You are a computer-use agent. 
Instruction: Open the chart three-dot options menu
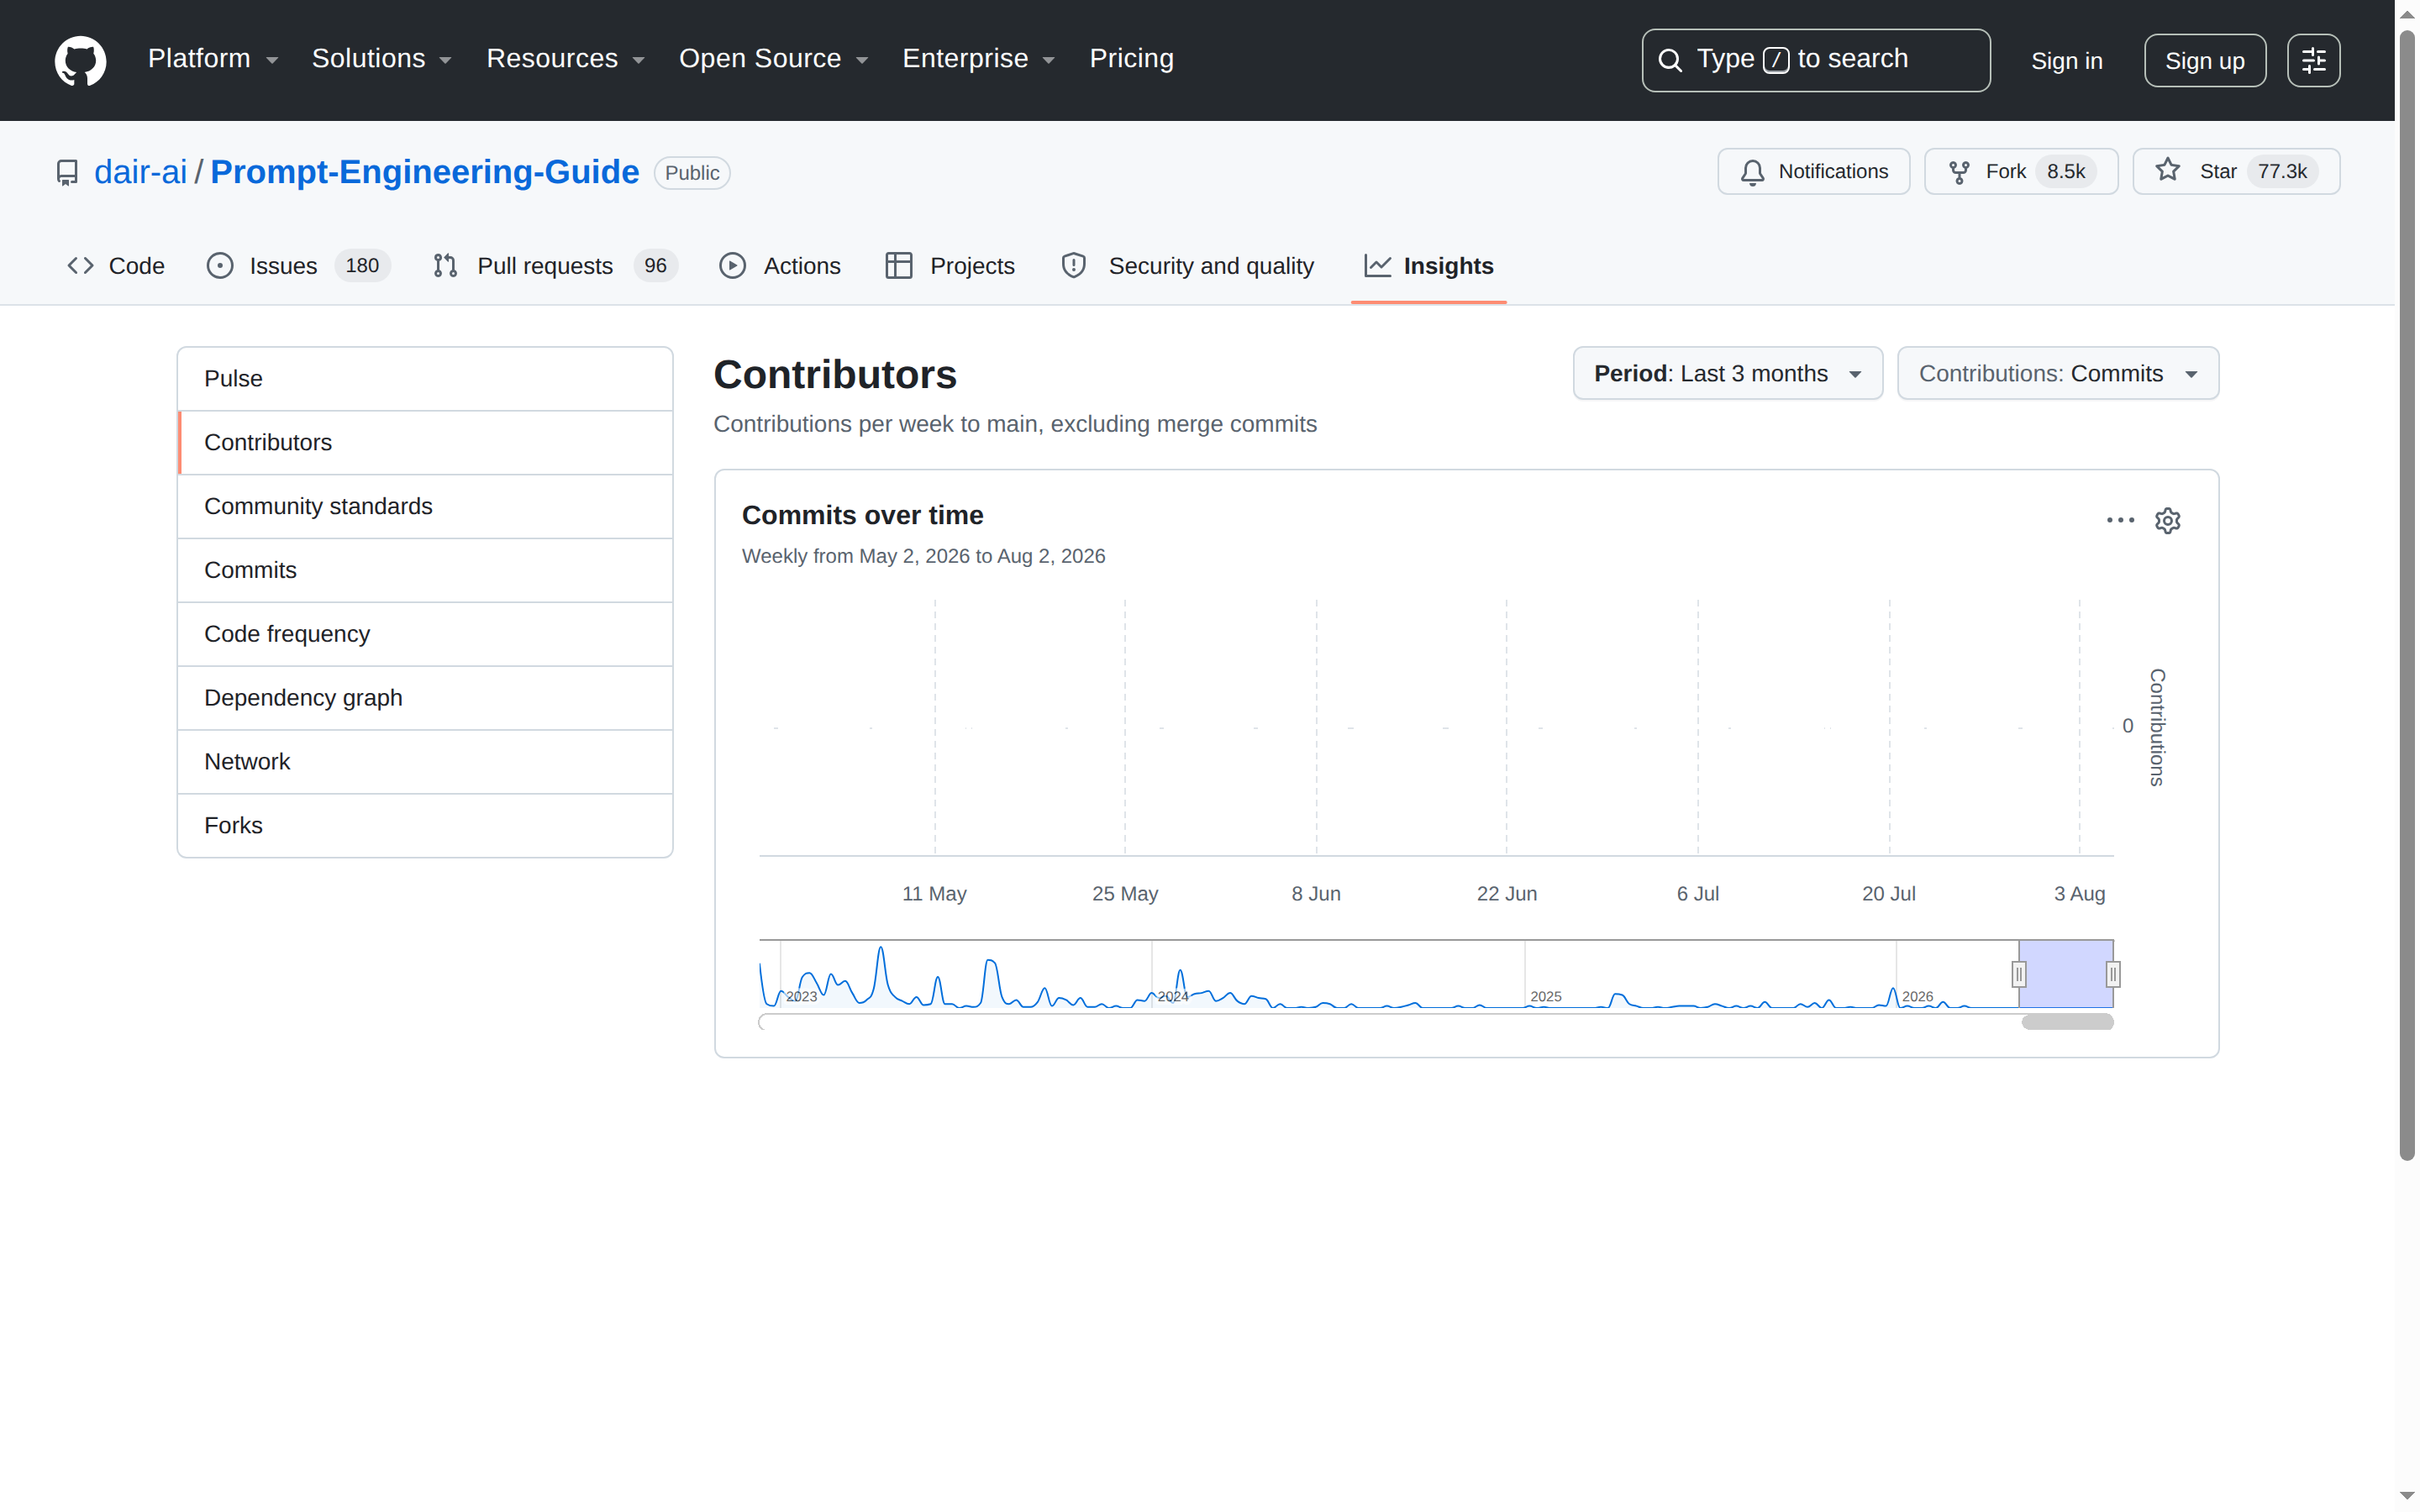pos(2120,520)
